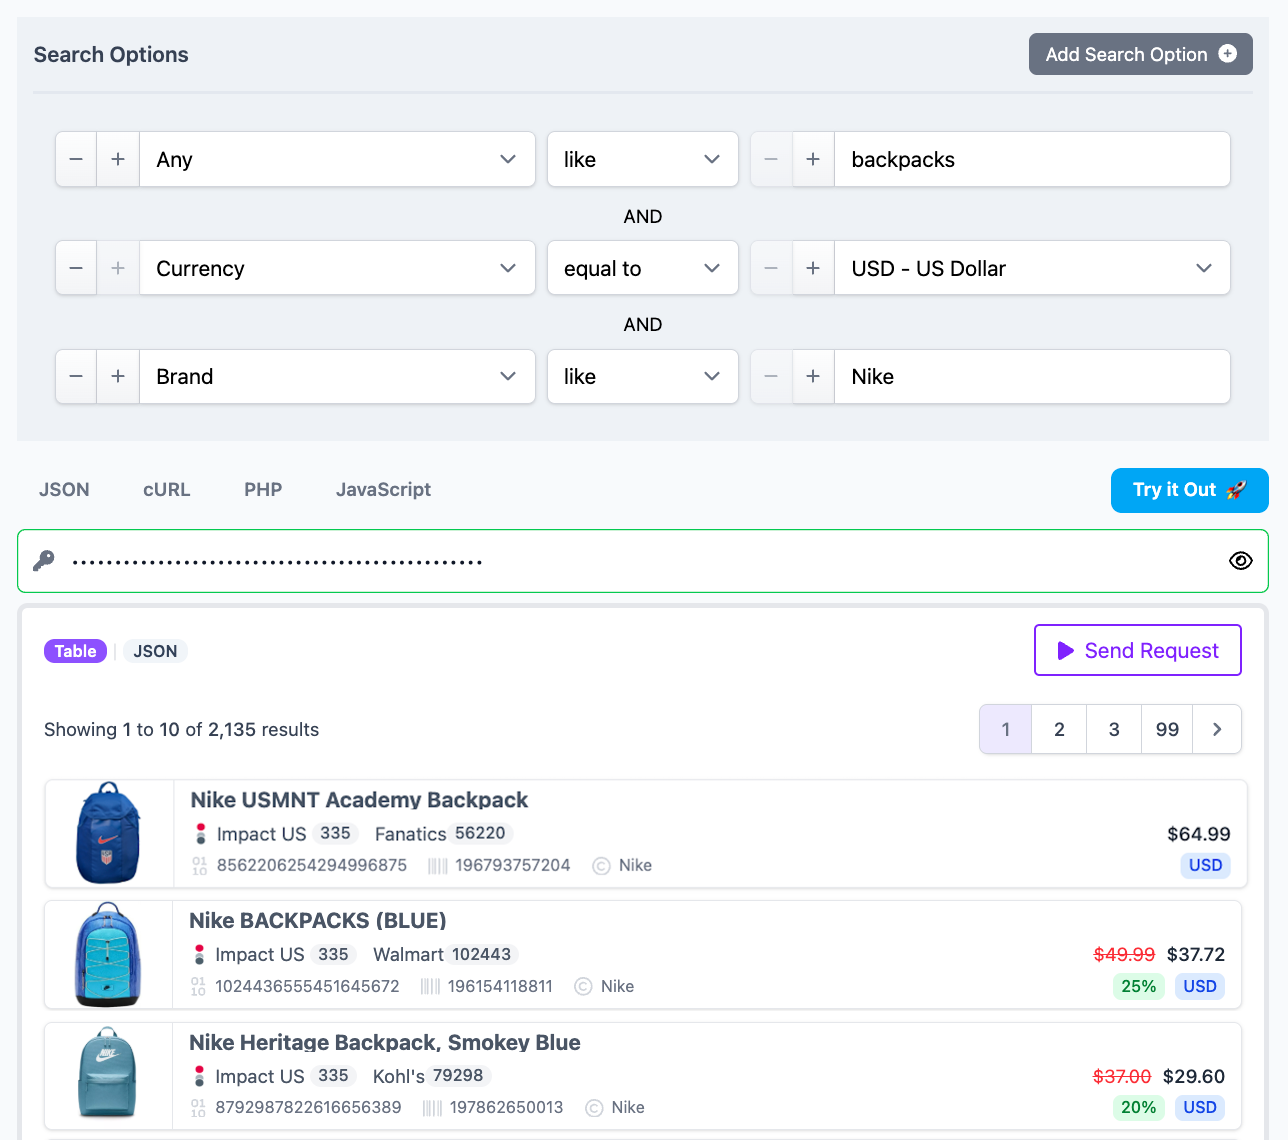Click the Fanatics 56220 merchant label

(x=443, y=834)
